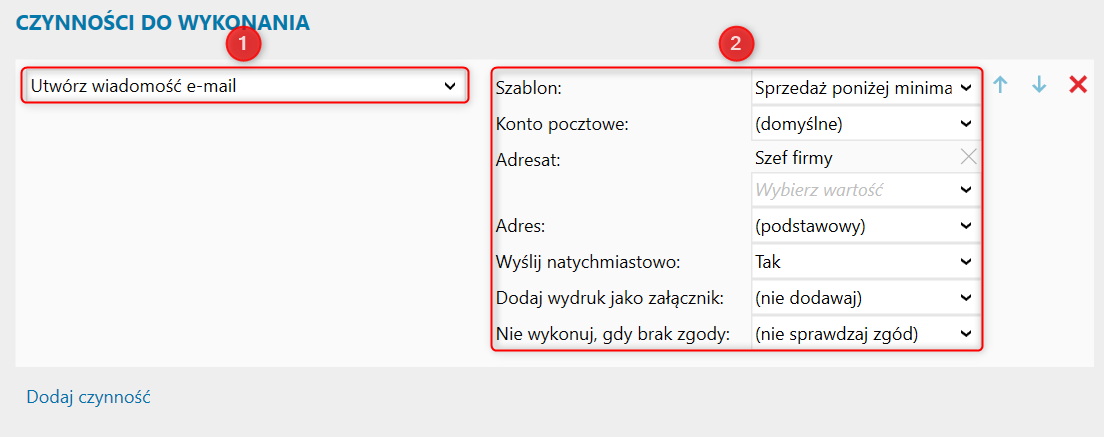Image resolution: width=1104 pixels, height=437 pixels.
Task: Click red annotation marker number 1
Action: 243,43
